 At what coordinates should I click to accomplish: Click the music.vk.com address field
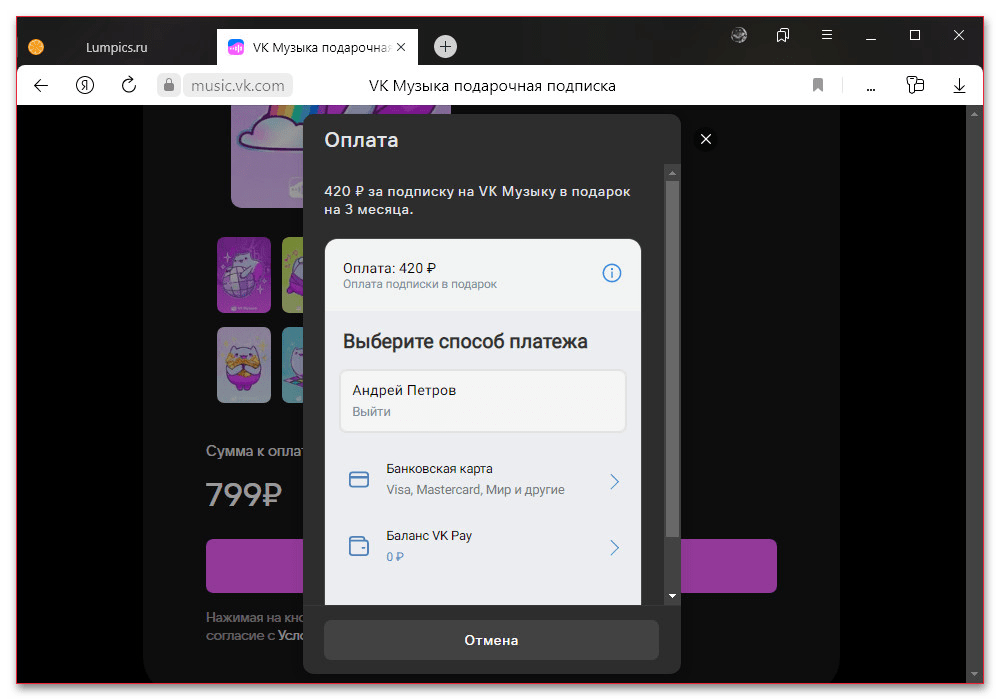click(238, 85)
